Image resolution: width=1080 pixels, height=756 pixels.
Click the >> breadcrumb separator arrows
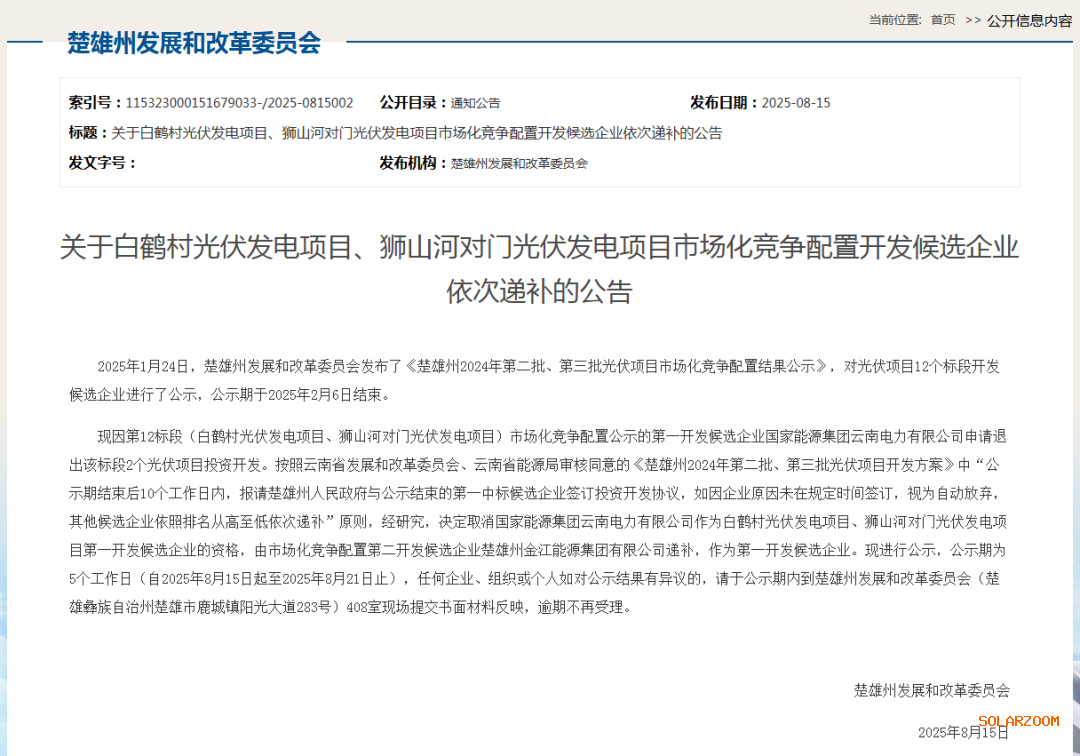972,21
